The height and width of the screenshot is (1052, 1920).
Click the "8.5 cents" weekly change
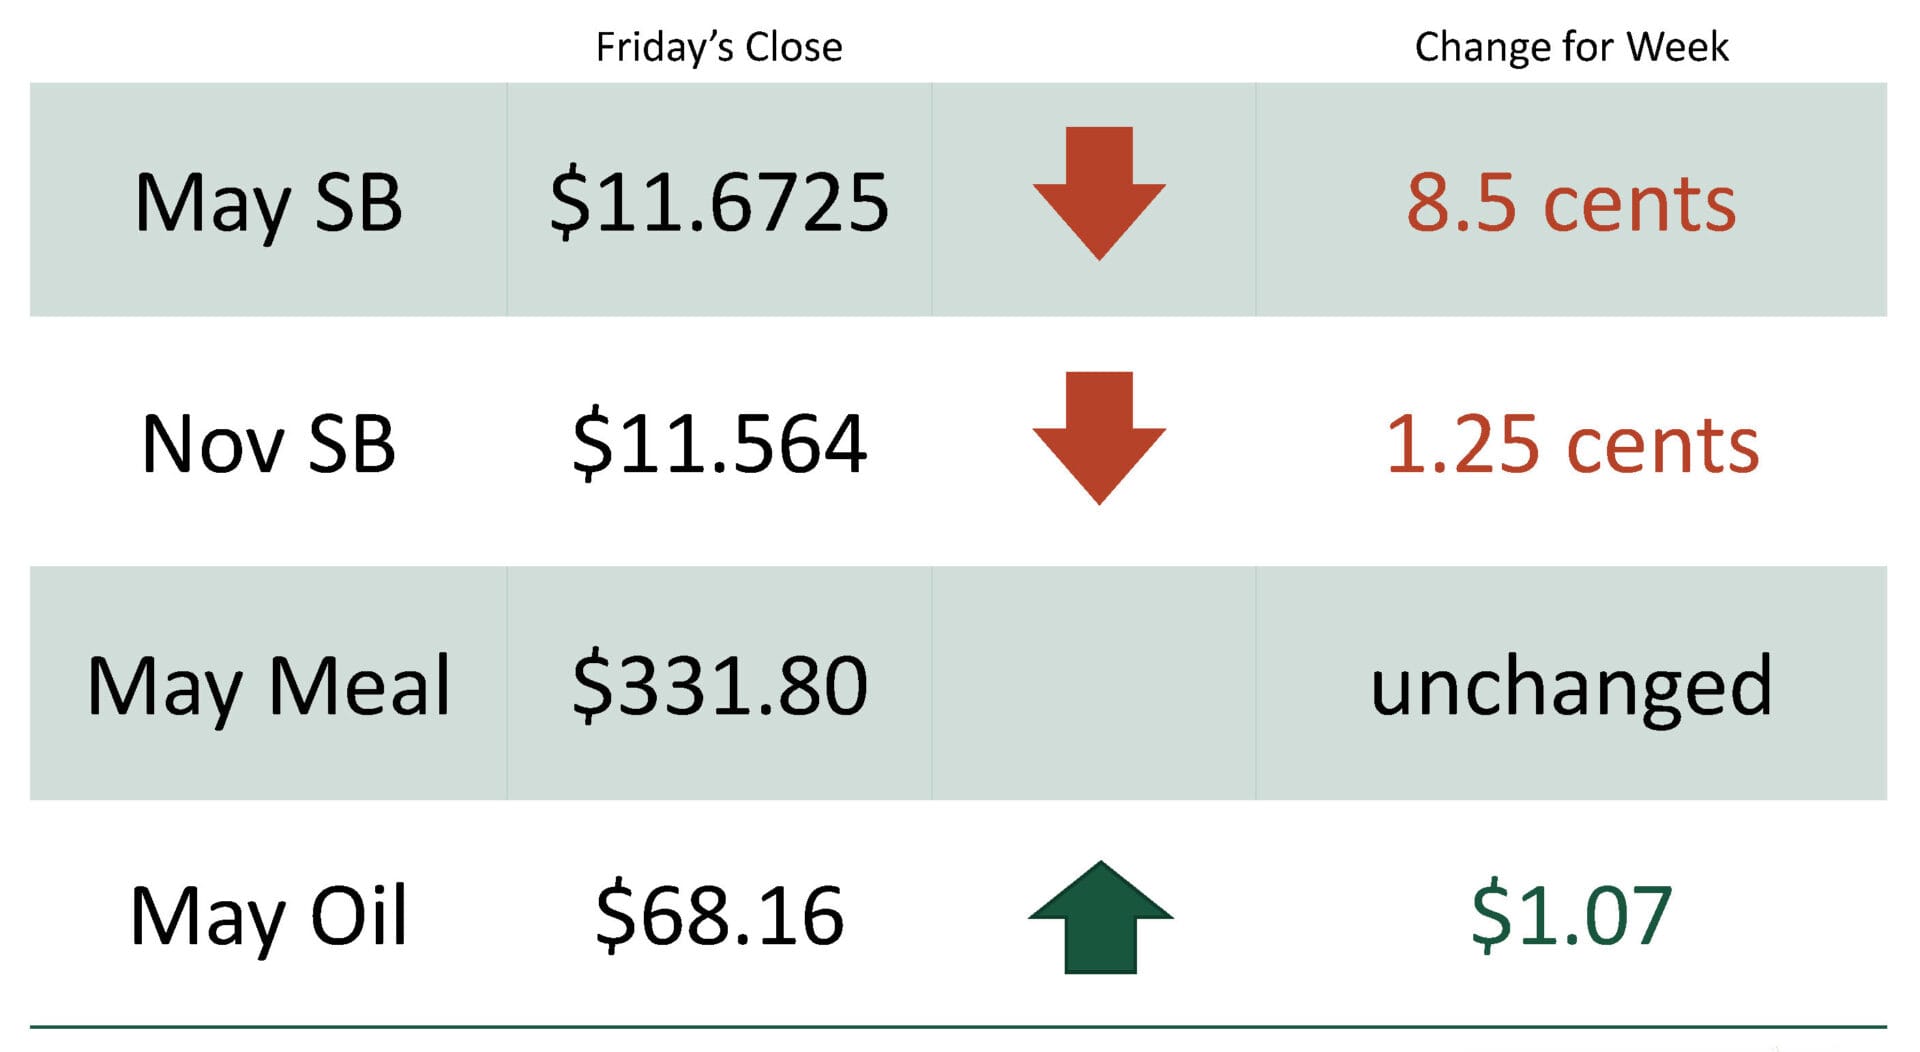(1571, 203)
